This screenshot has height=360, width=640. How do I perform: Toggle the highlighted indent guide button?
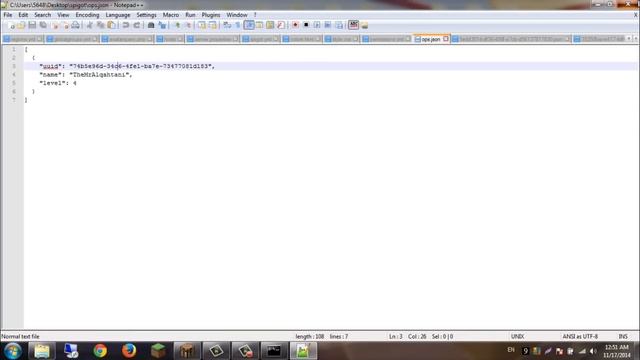coord(249,25)
